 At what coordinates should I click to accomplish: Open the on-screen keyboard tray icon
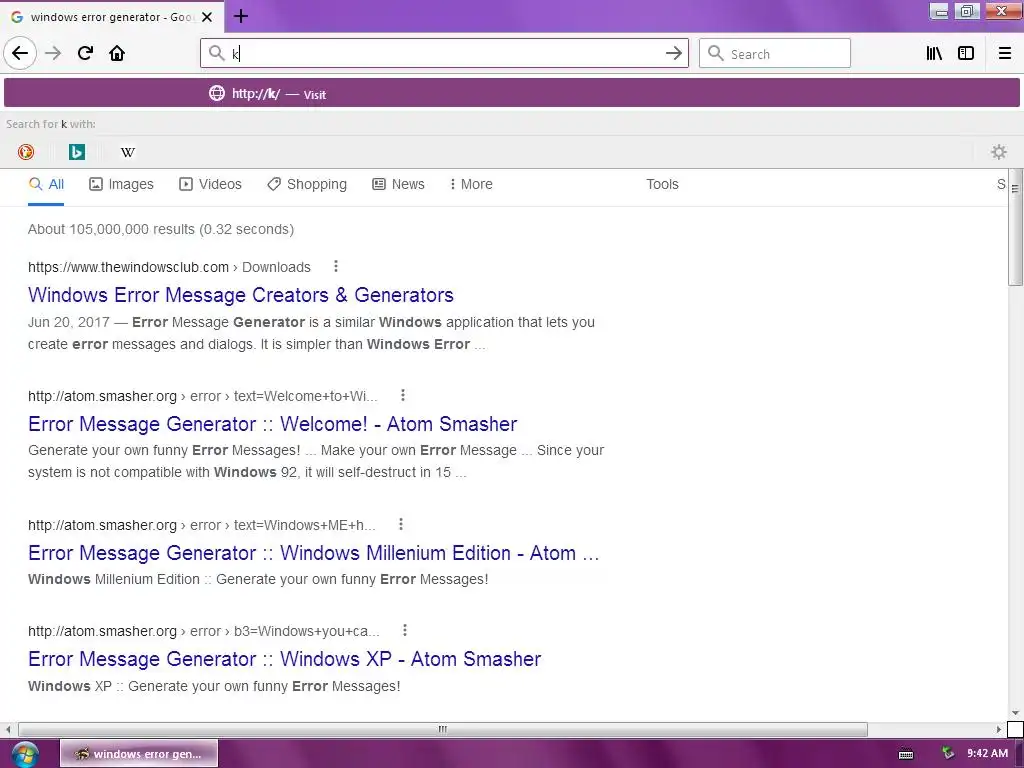(906, 754)
